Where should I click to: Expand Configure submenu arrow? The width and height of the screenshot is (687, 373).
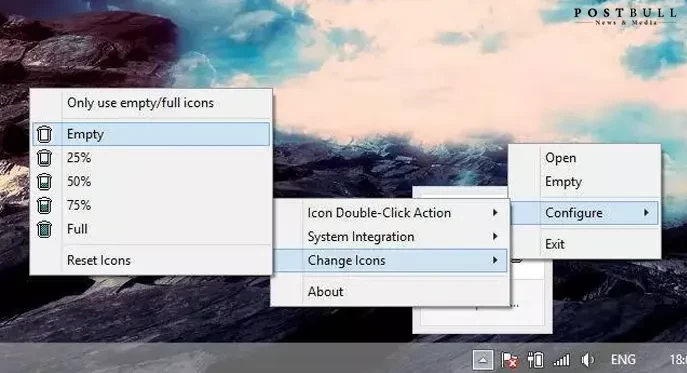click(646, 213)
